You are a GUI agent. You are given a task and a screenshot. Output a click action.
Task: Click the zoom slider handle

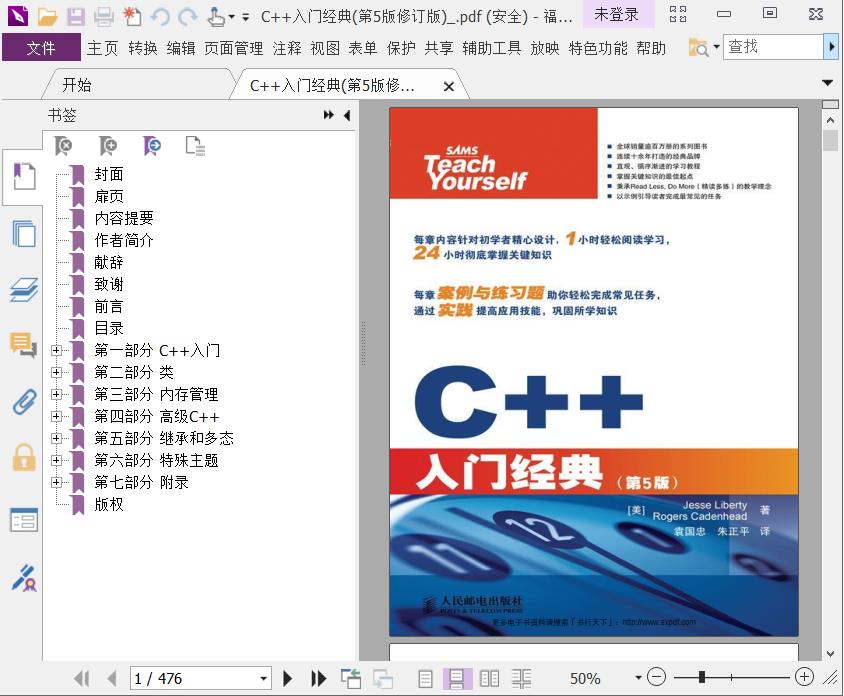click(702, 677)
